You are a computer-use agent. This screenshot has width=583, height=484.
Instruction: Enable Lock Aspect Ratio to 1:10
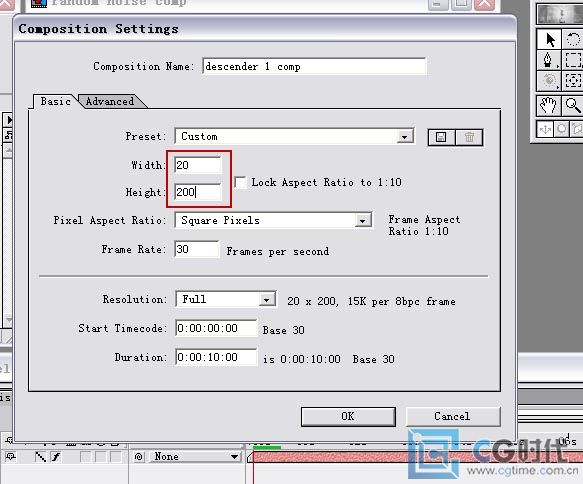pyautogui.click(x=241, y=183)
